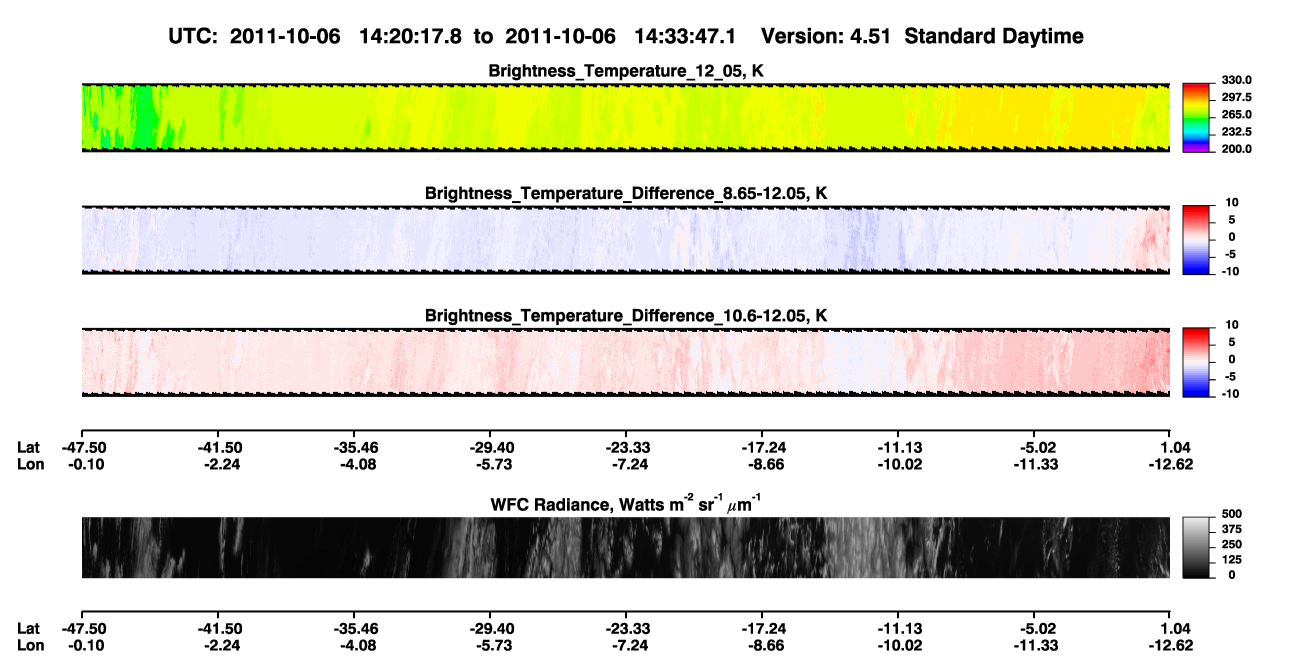Click longitude '-12.62' on the axis below WFC Radiance

[x=1170, y=645]
